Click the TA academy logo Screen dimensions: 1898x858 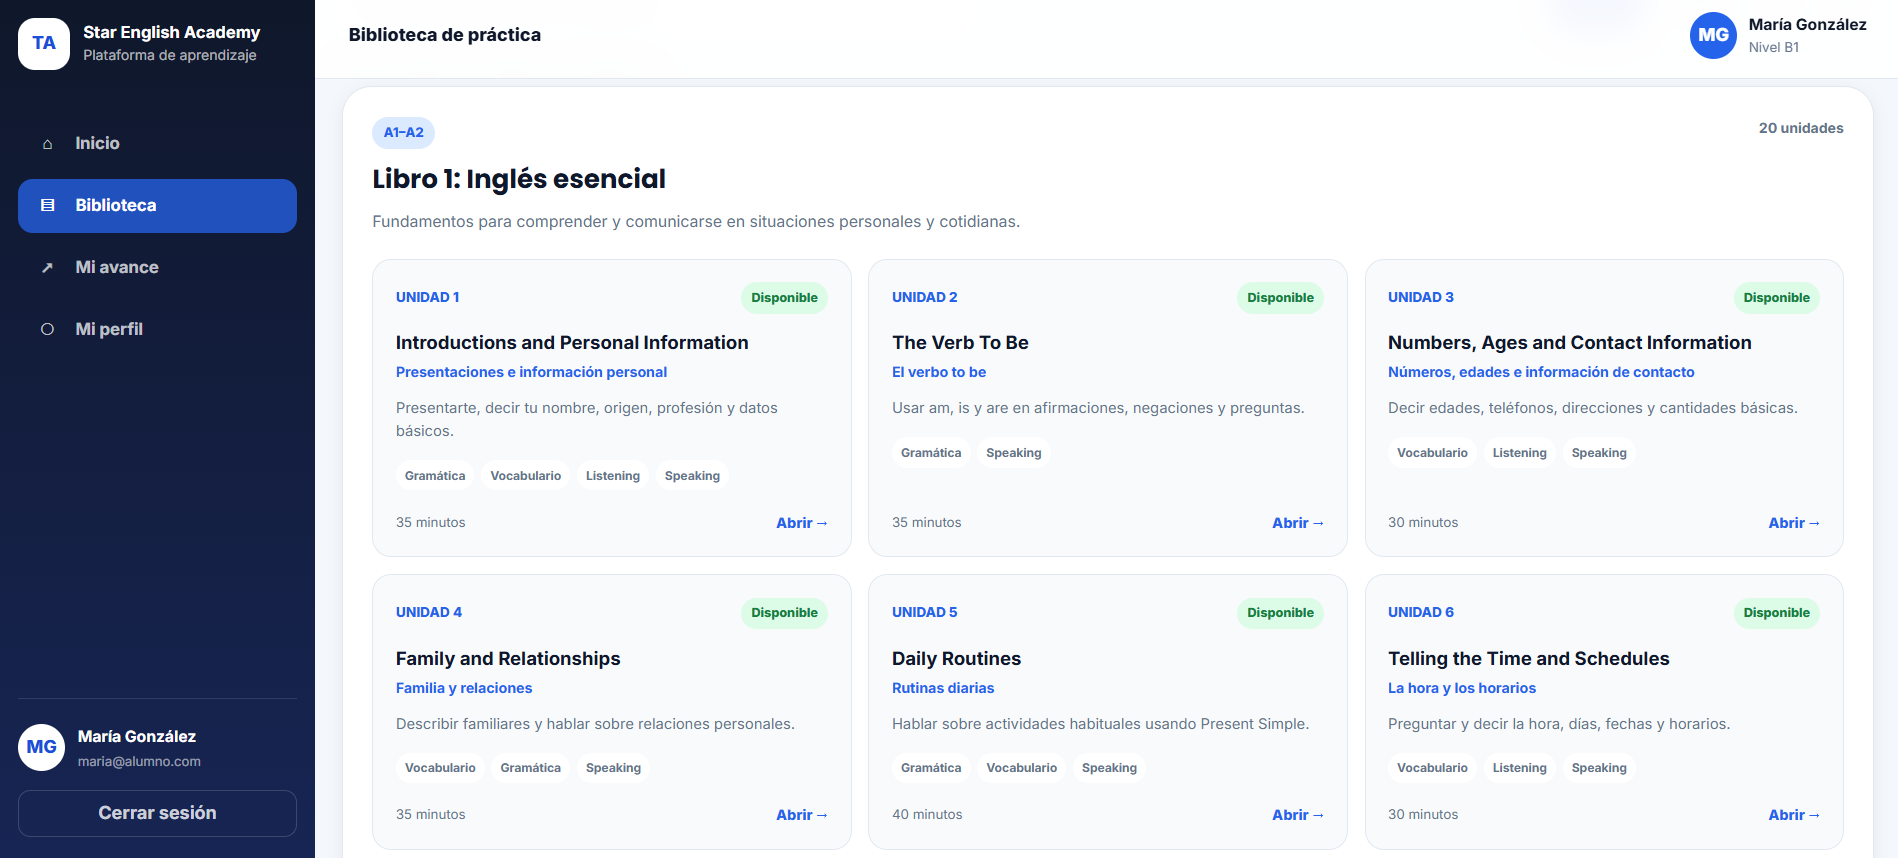point(44,44)
